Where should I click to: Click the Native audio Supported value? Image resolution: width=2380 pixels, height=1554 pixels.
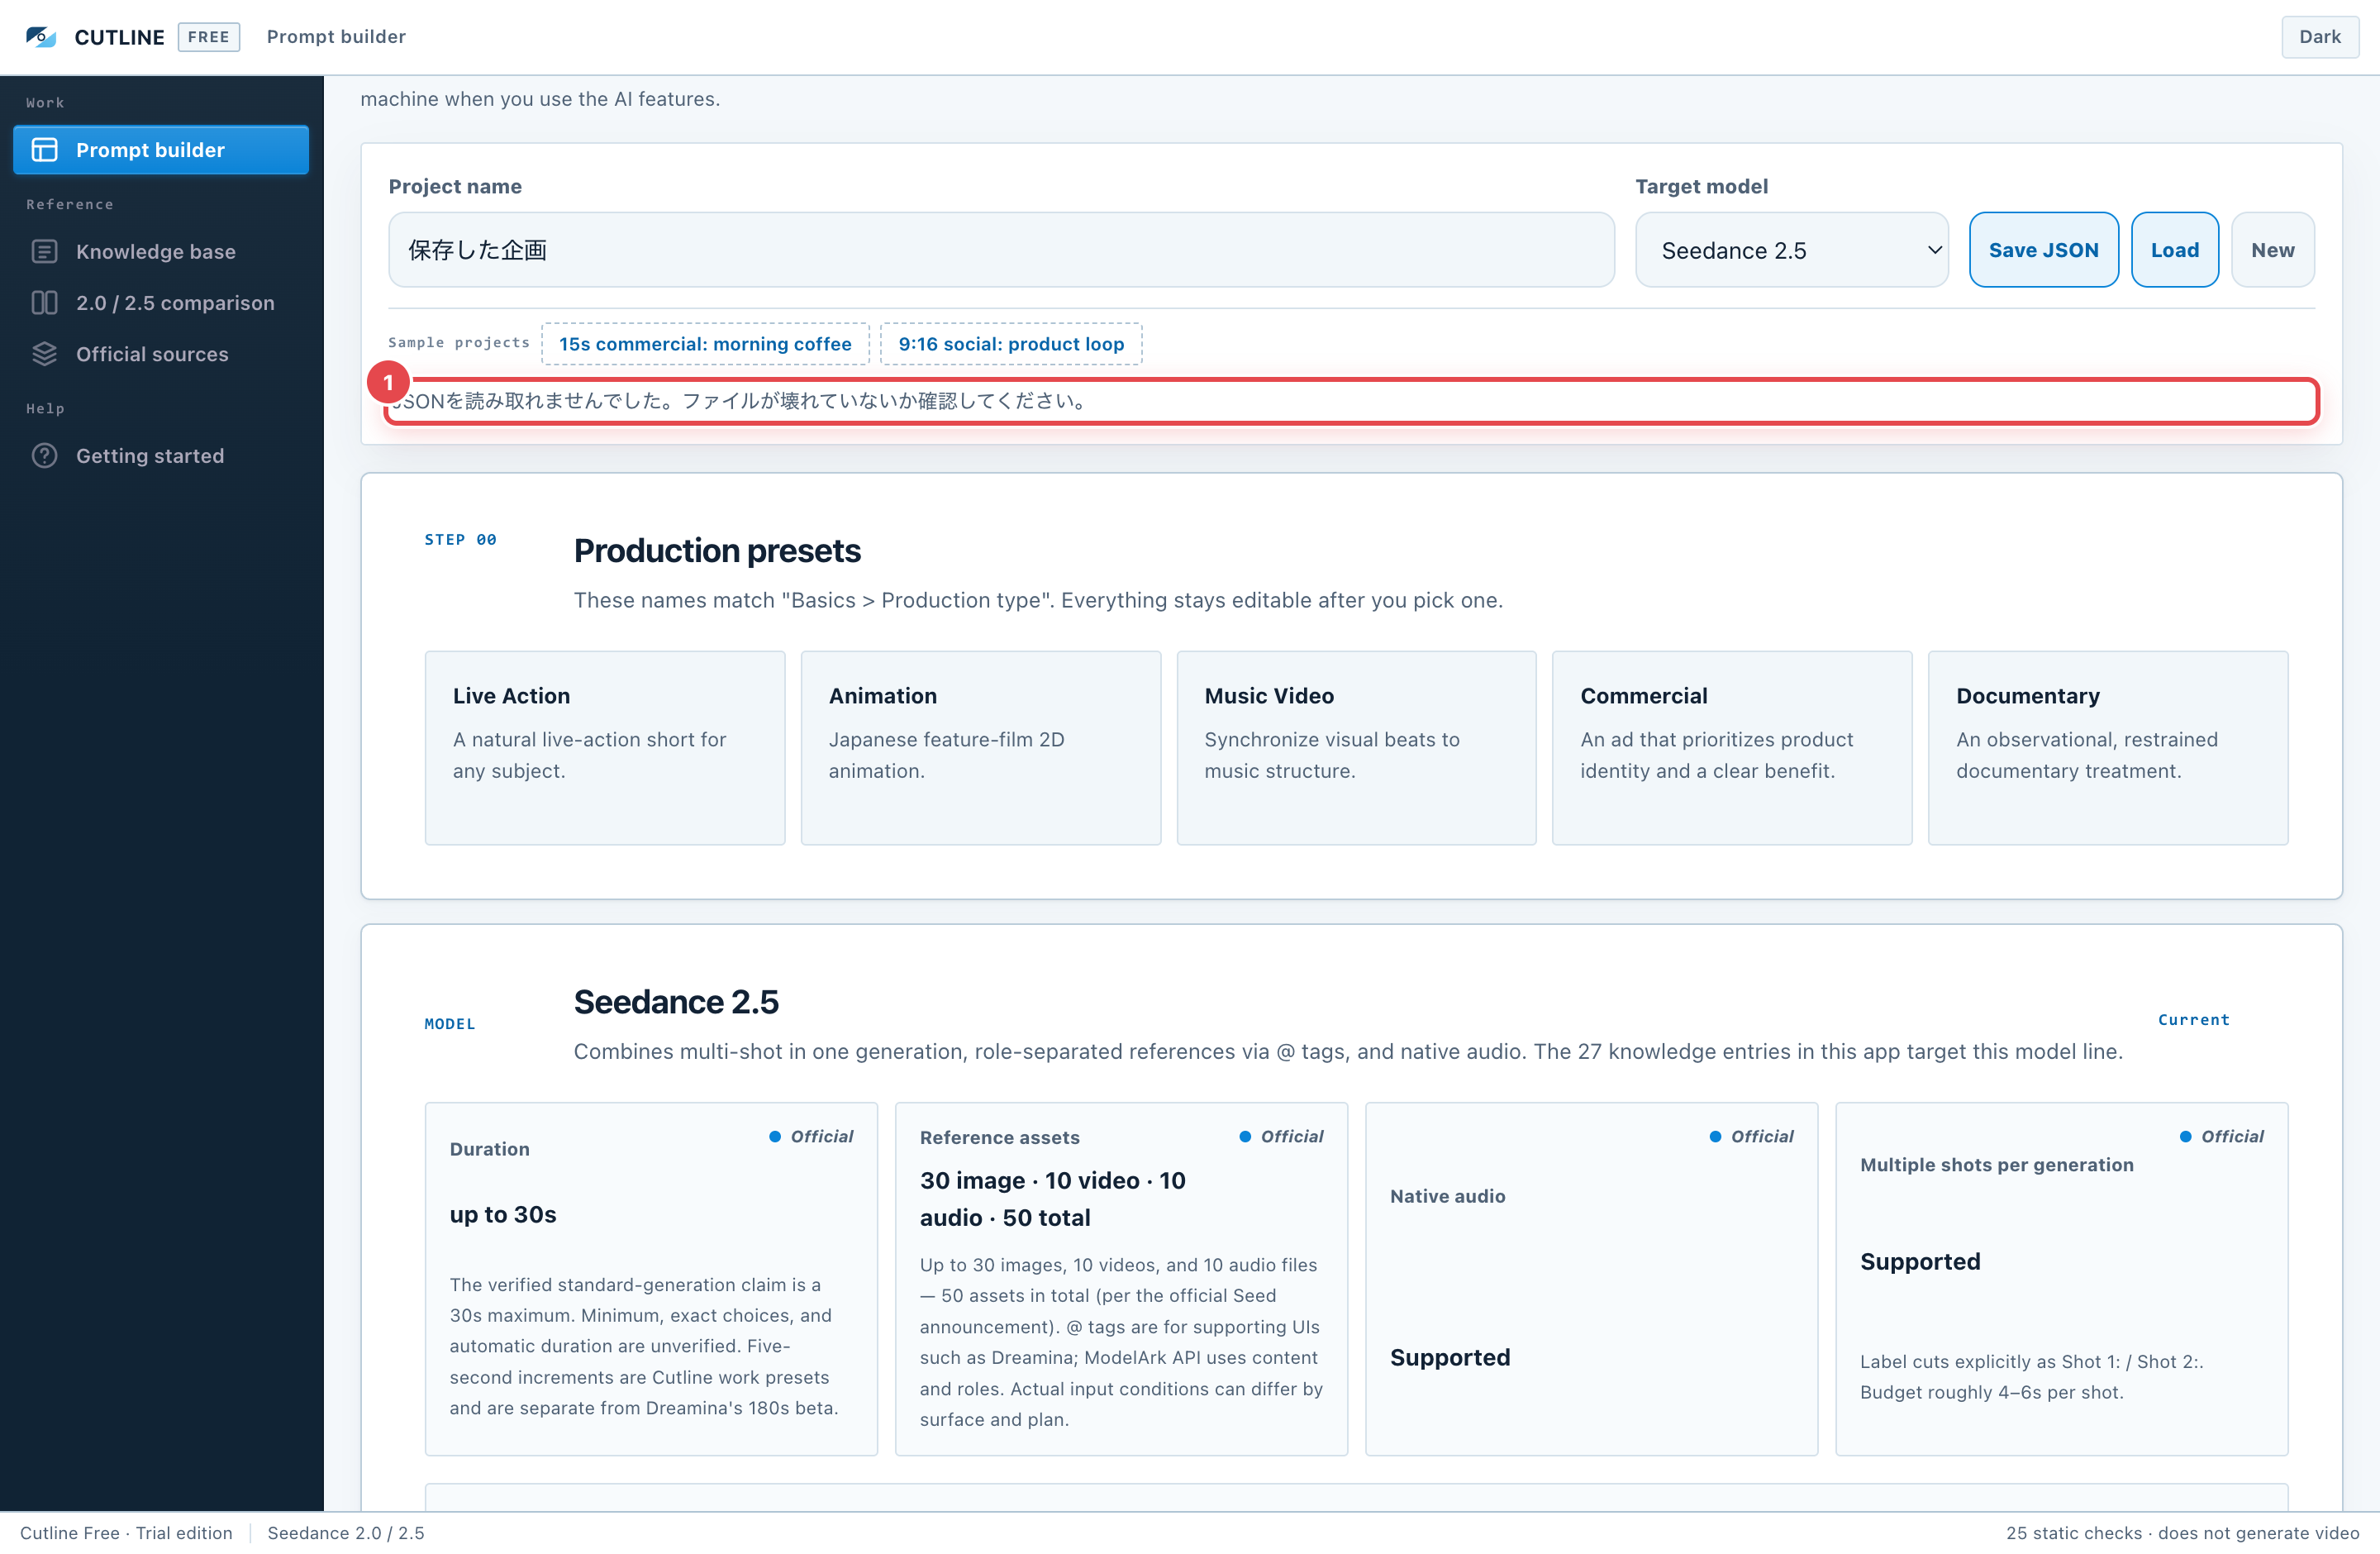(x=1450, y=1358)
